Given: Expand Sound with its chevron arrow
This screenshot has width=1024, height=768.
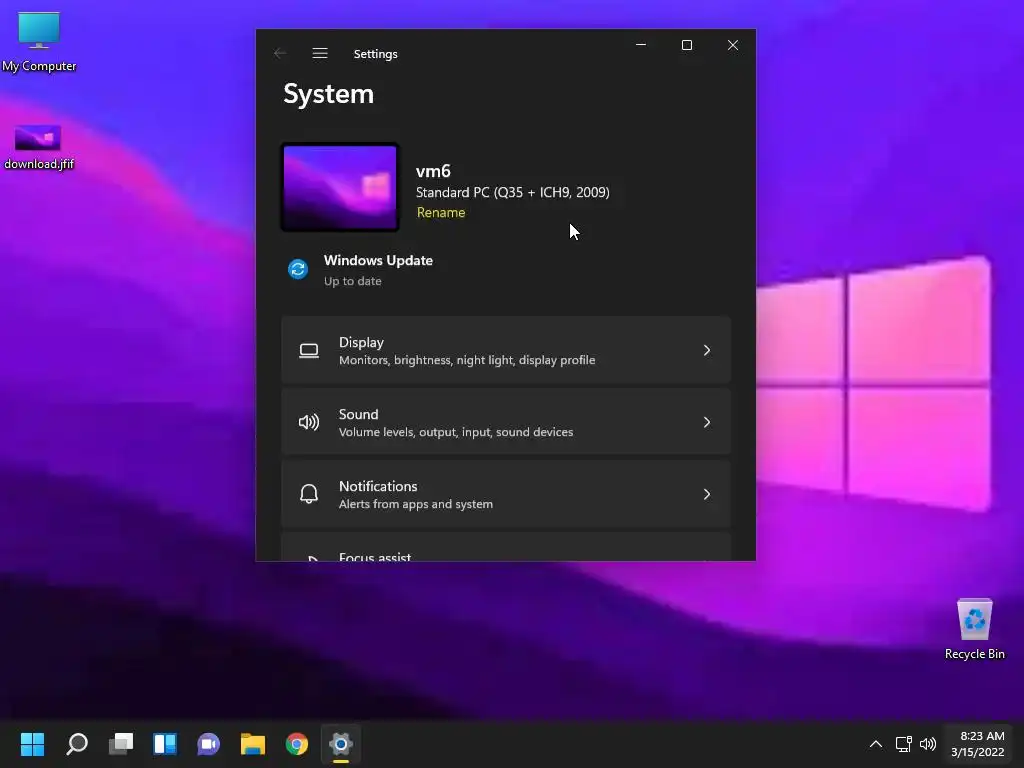Looking at the screenshot, I should point(707,423).
